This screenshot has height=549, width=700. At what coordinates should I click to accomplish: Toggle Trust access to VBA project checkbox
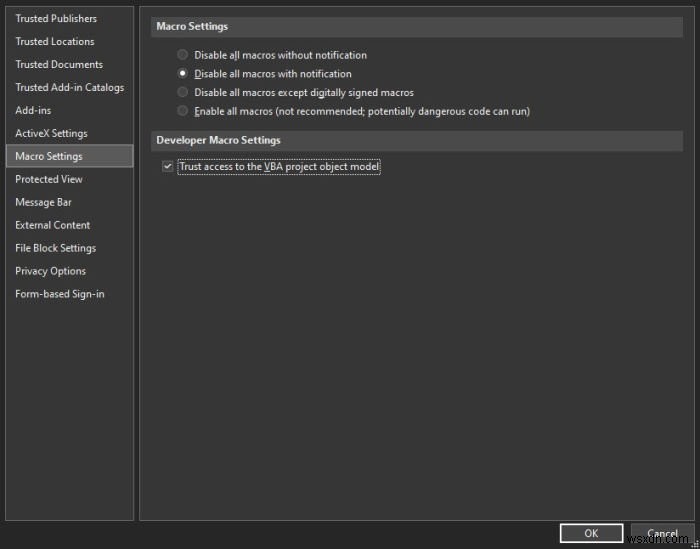click(x=168, y=167)
